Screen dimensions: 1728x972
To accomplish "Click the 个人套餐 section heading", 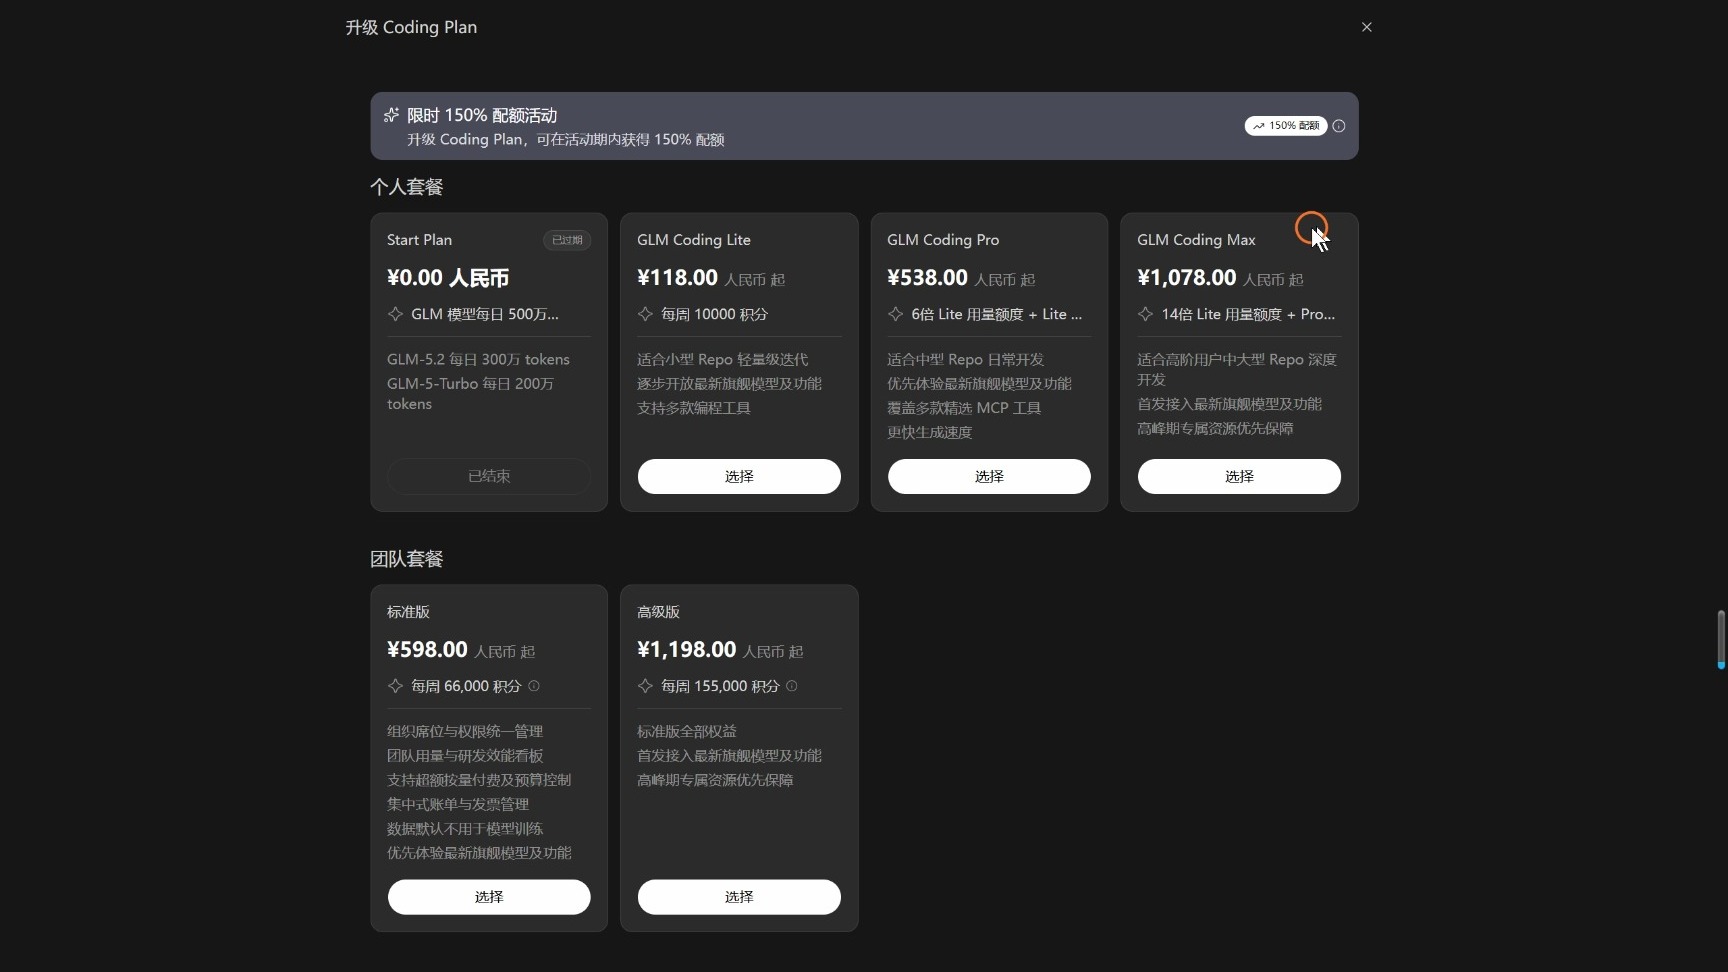I will click(x=407, y=187).
